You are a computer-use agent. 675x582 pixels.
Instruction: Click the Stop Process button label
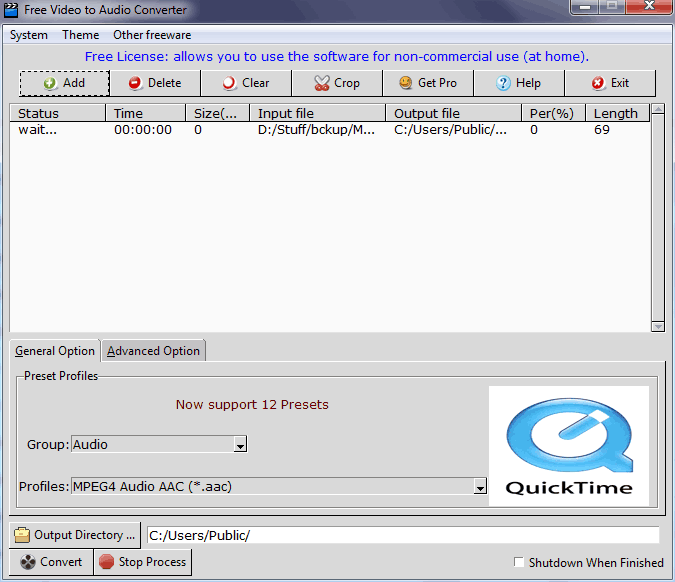tap(152, 562)
